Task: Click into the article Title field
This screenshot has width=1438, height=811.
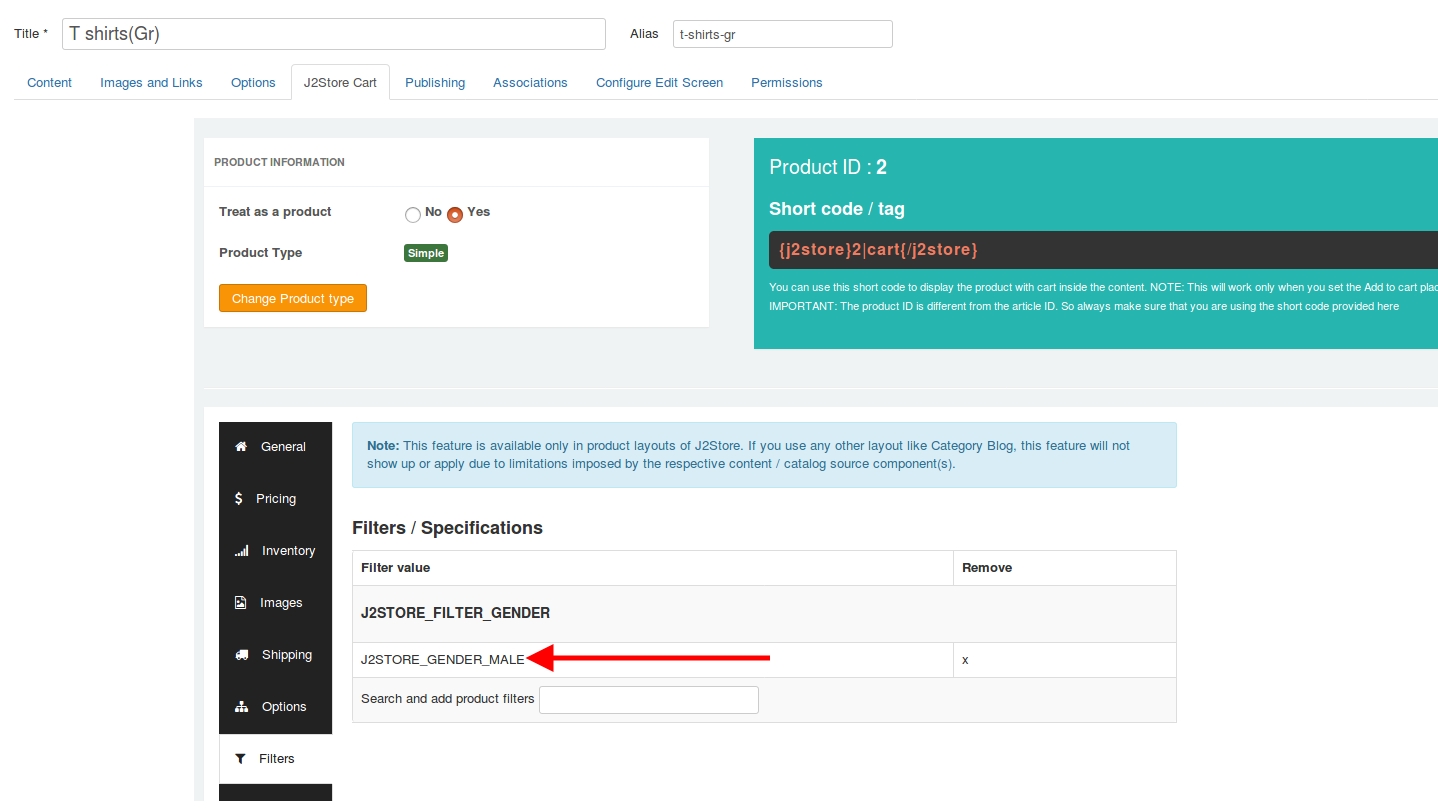Action: 333,34
